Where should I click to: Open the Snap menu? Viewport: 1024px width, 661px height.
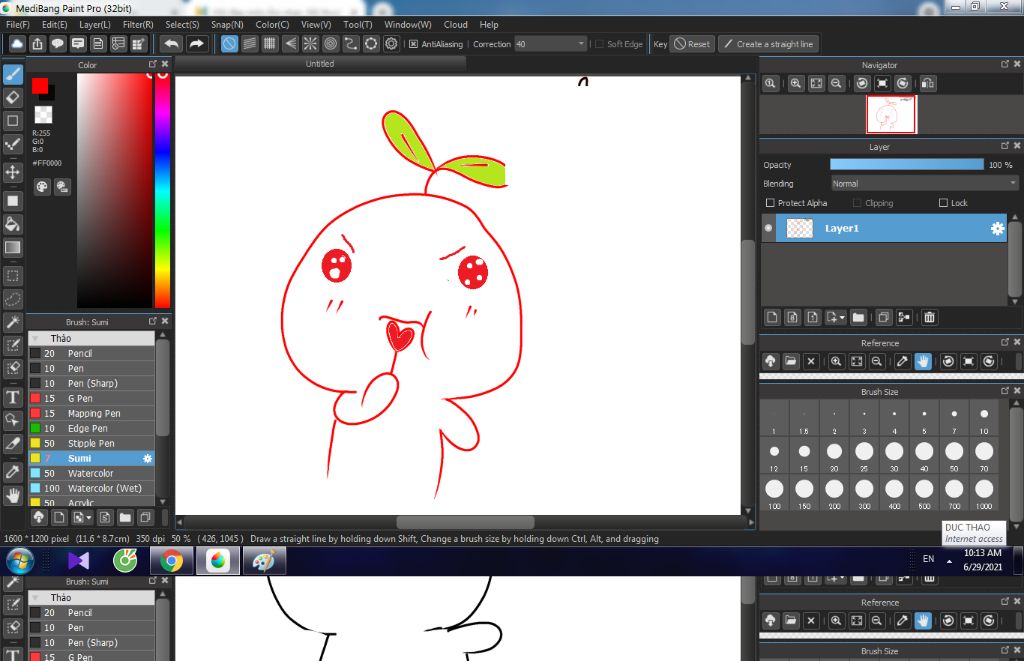pos(227,25)
